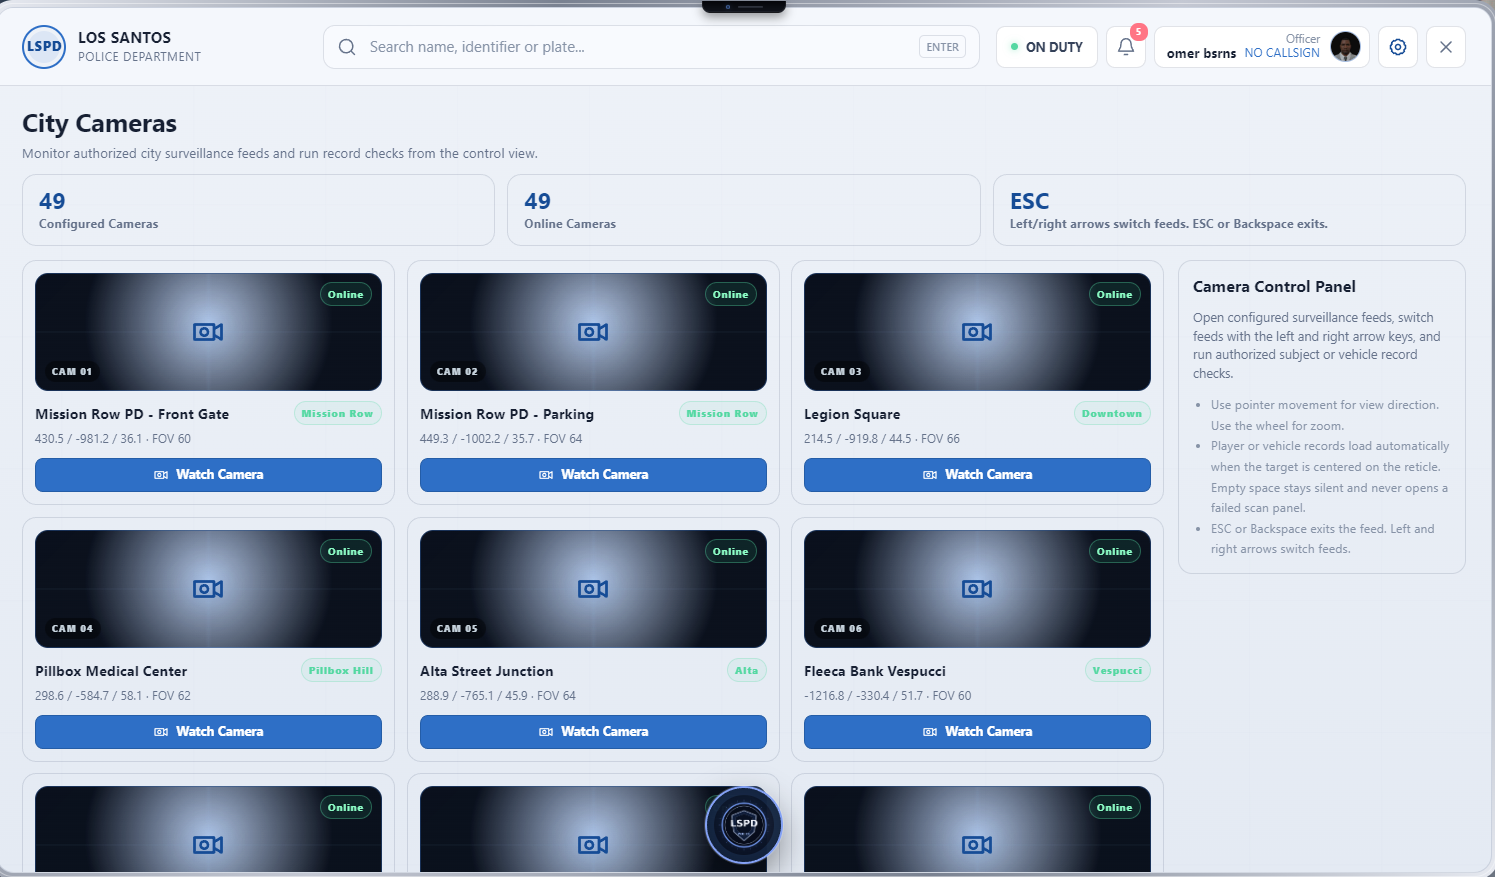Open the CAM 06 preview thumbnail
1495x877 pixels.
coord(977,589)
